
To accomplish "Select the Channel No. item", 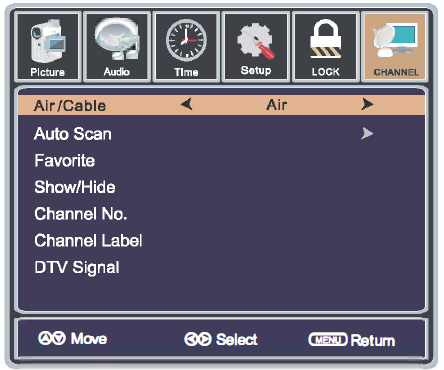I will tap(81, 214).
